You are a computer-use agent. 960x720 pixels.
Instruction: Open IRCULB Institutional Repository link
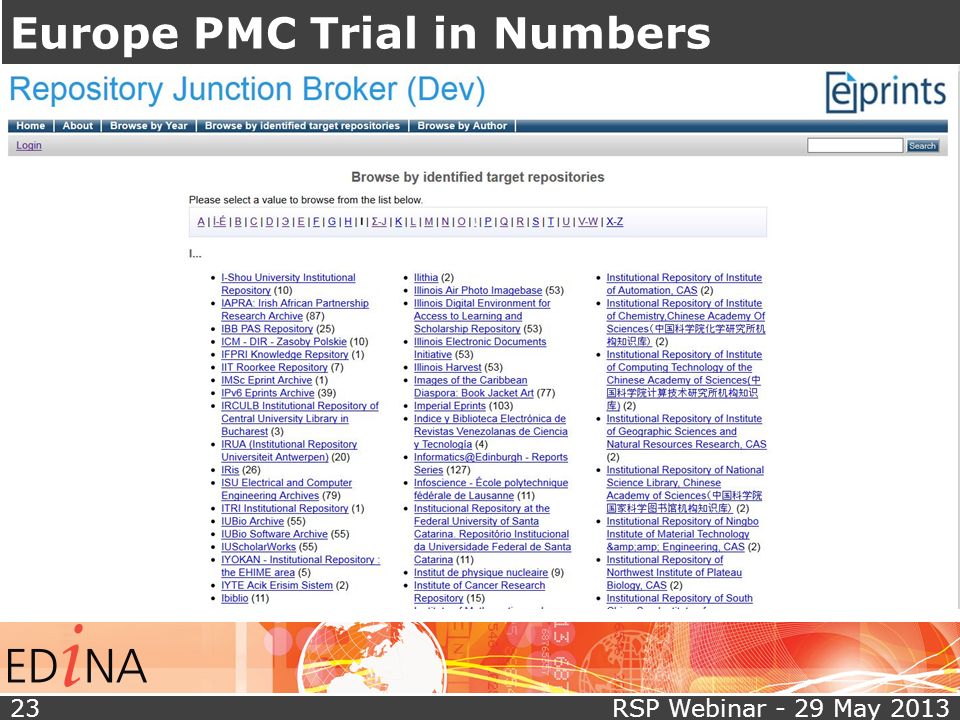[x=299, y=418]
